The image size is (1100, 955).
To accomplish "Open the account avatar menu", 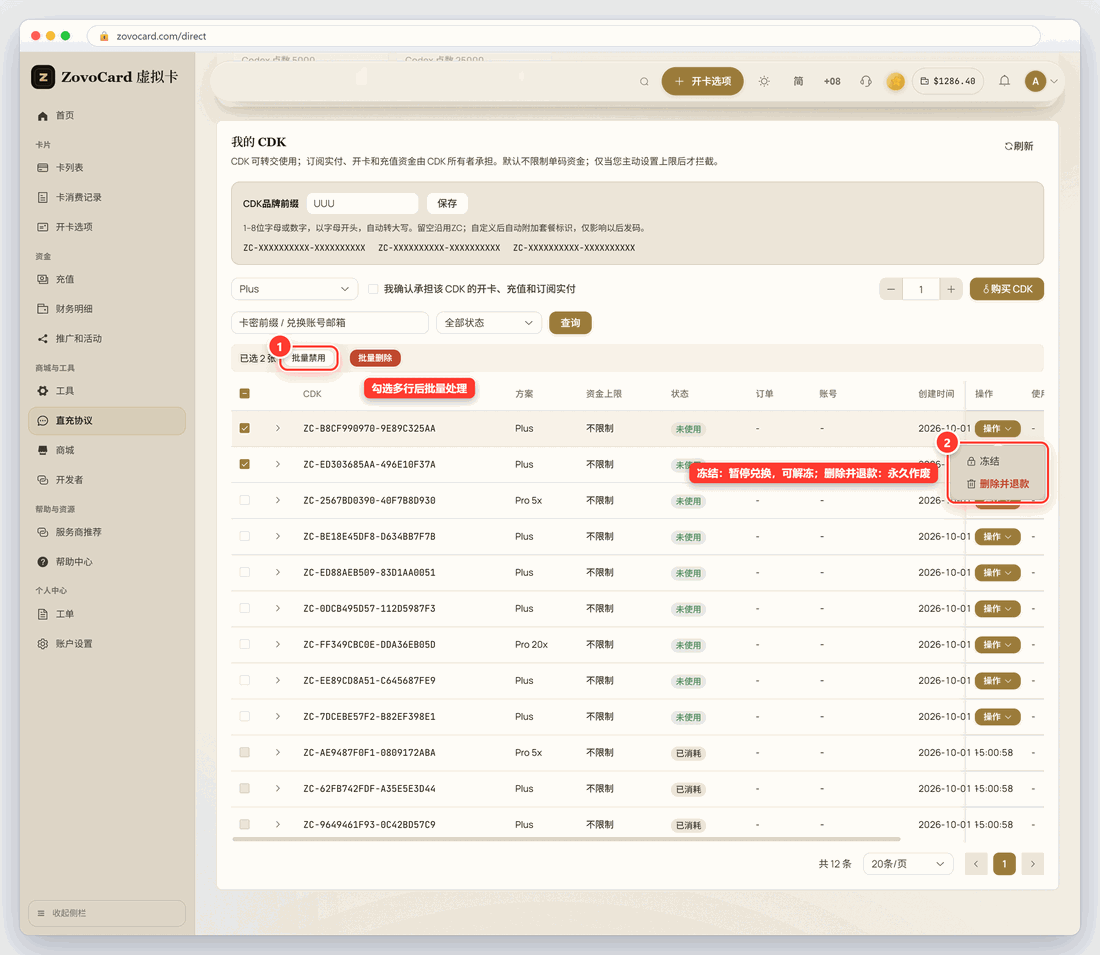I will (1035, 81).
